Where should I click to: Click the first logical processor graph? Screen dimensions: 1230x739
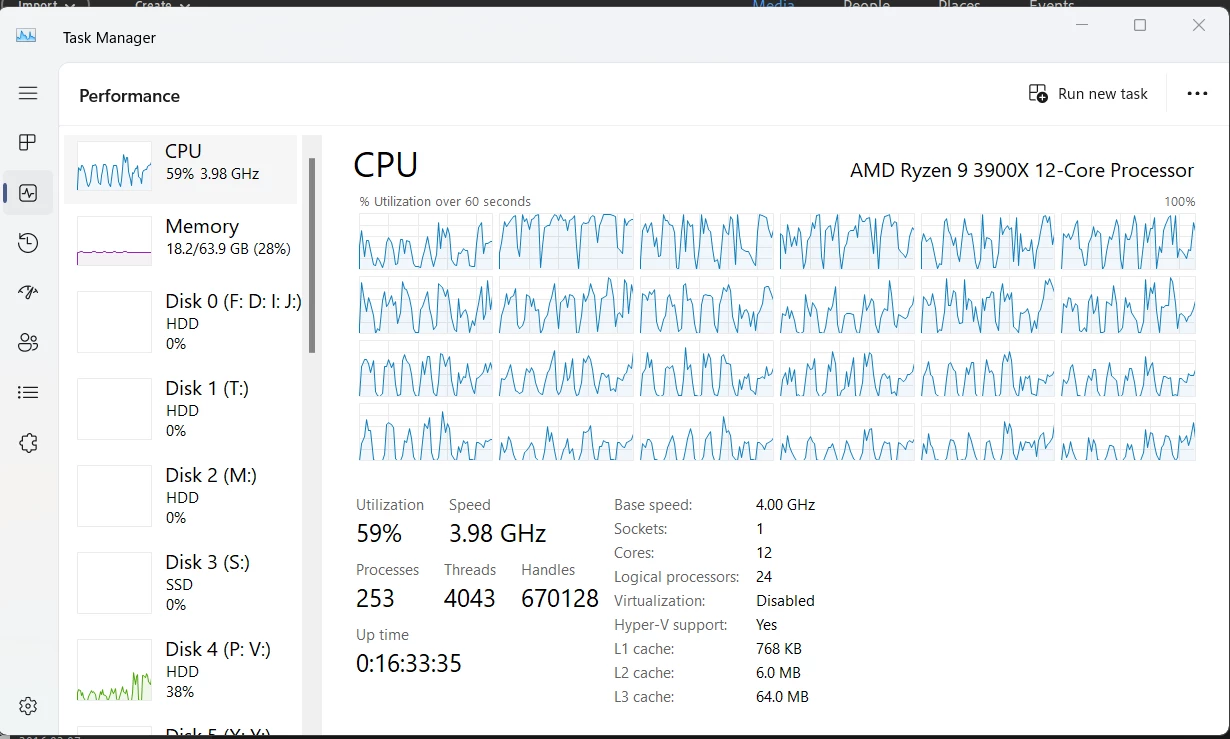[x=426, y=241]
